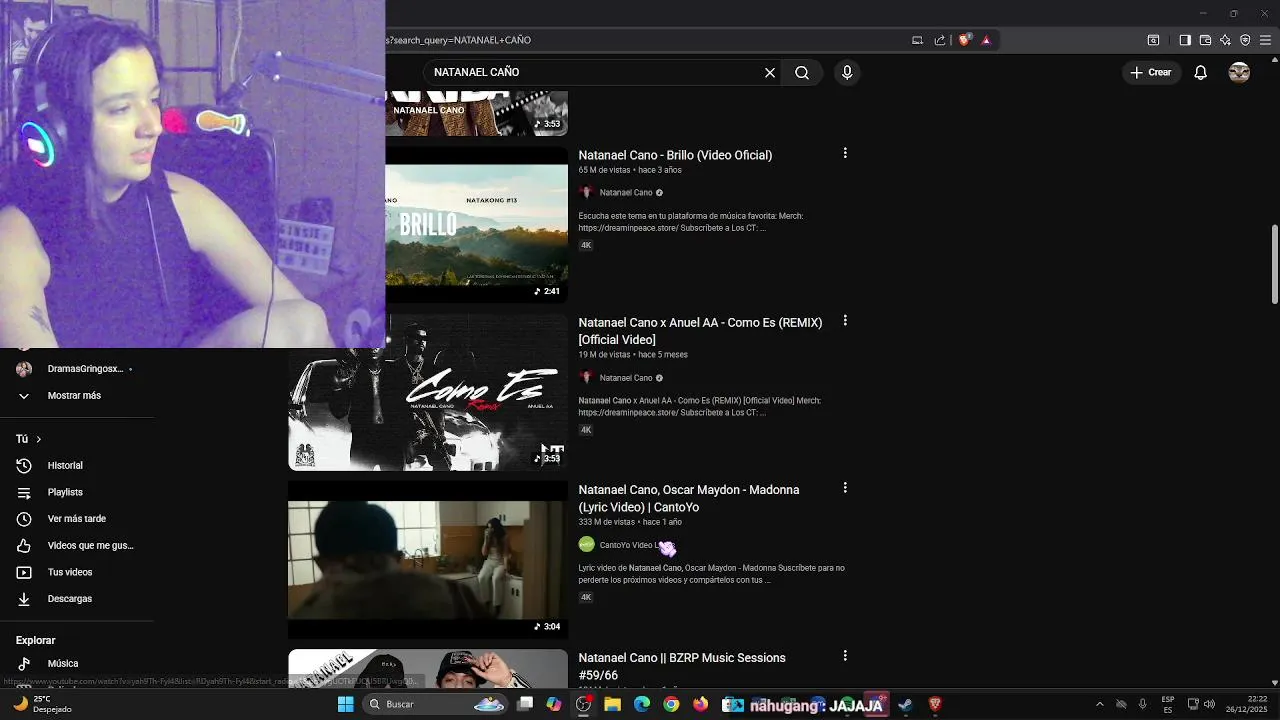The height and width of the screenshot is (720, 1280).
Task: Start voice search with the microphone icon
Action: [847, 72]
